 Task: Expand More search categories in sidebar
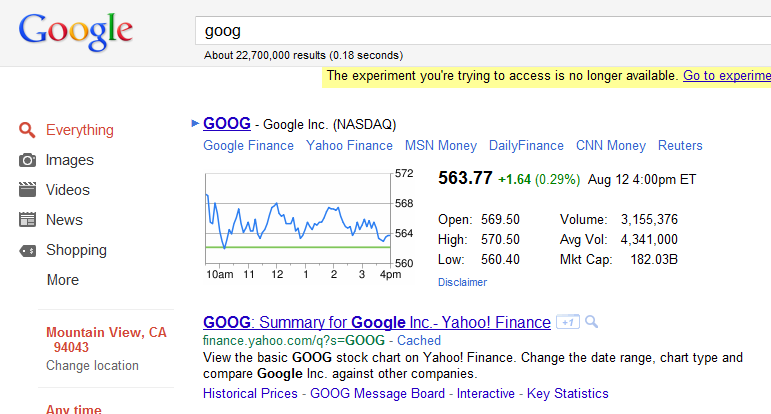tap(62, 280)
